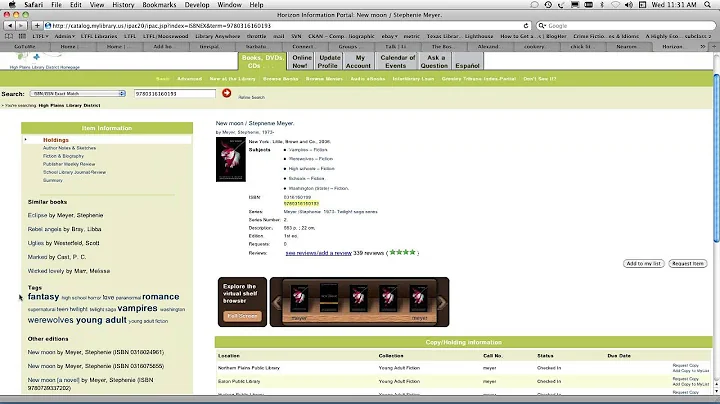This screenshot has height=404, width=720.
Task: Open the Top Sites grid icon
Action: pyautogui.click(x=22, y=36)
